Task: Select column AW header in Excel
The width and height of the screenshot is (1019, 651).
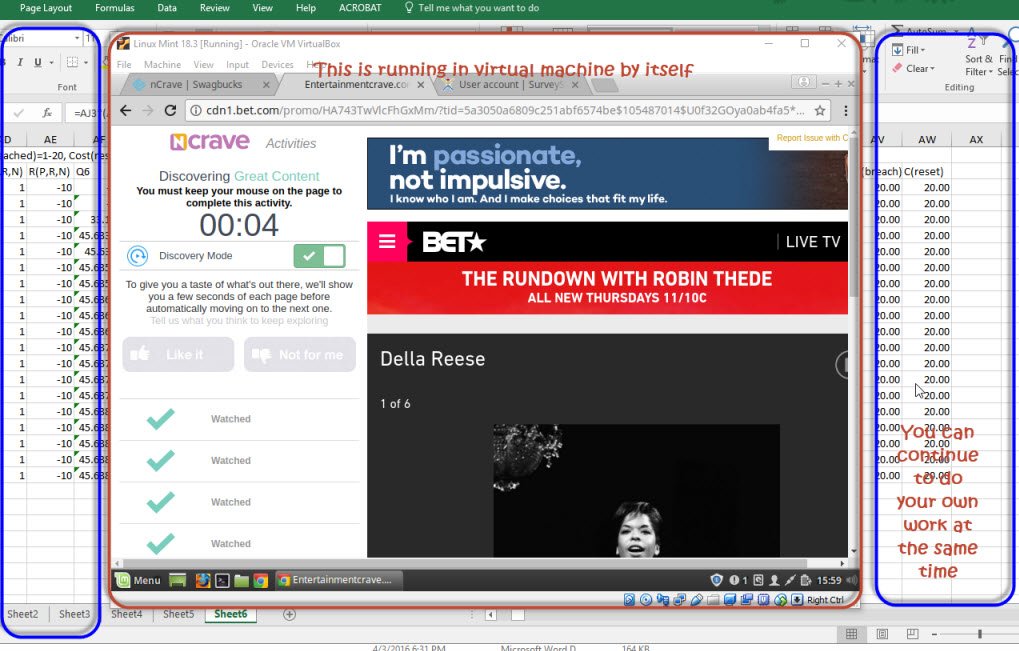Action: 927,140
